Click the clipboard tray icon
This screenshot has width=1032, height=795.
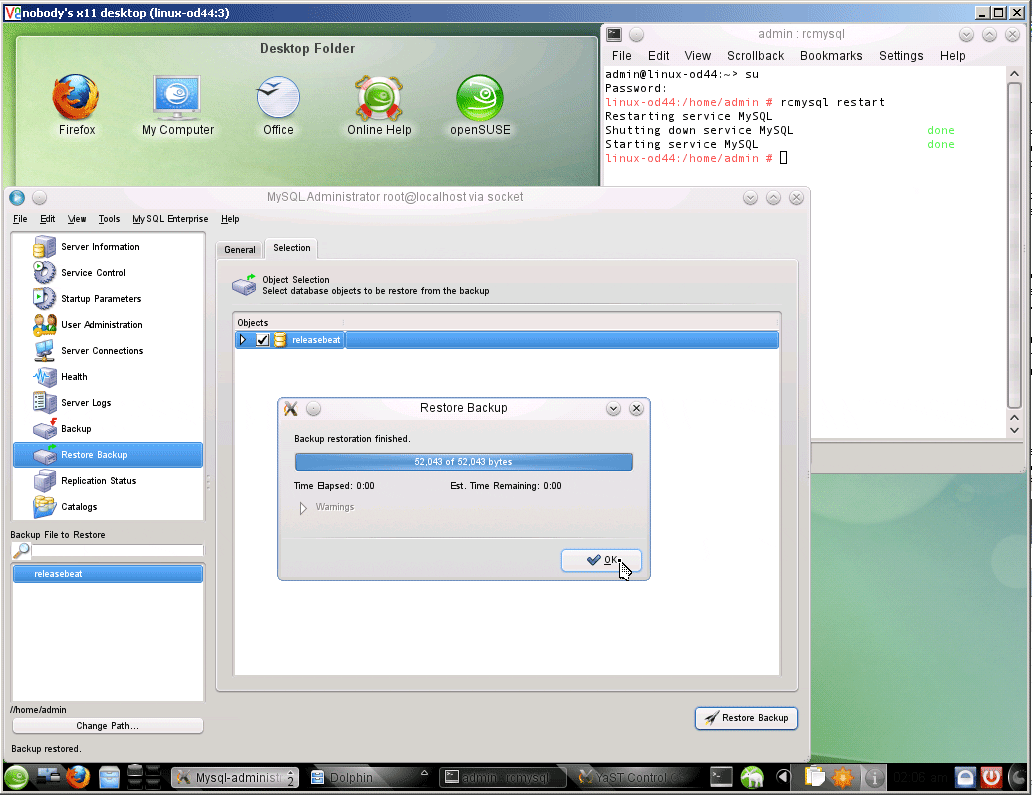tap(814, 777)
